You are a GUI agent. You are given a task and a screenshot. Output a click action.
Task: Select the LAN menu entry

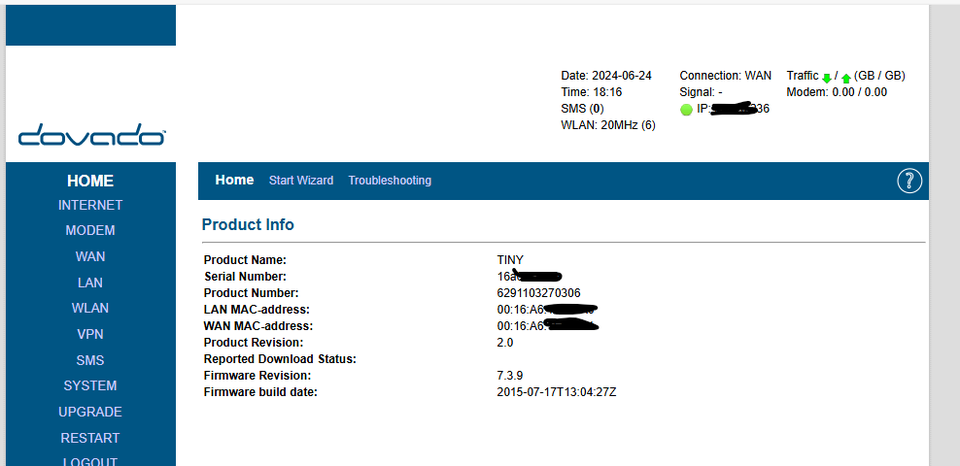point(90,283)
